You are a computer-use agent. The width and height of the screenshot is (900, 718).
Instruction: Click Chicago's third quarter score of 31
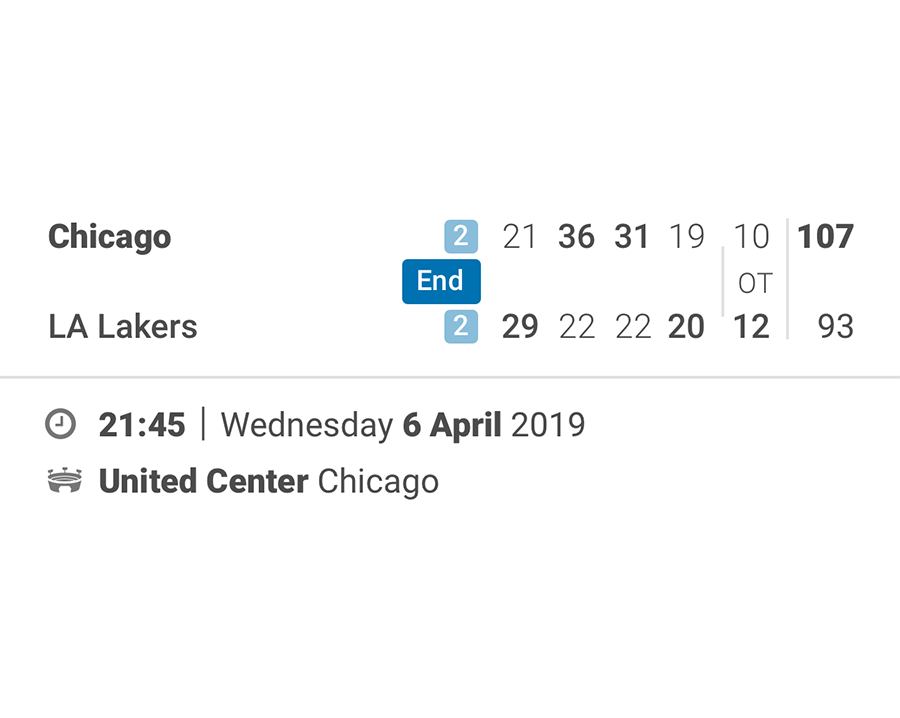click(x=632, y=237)
